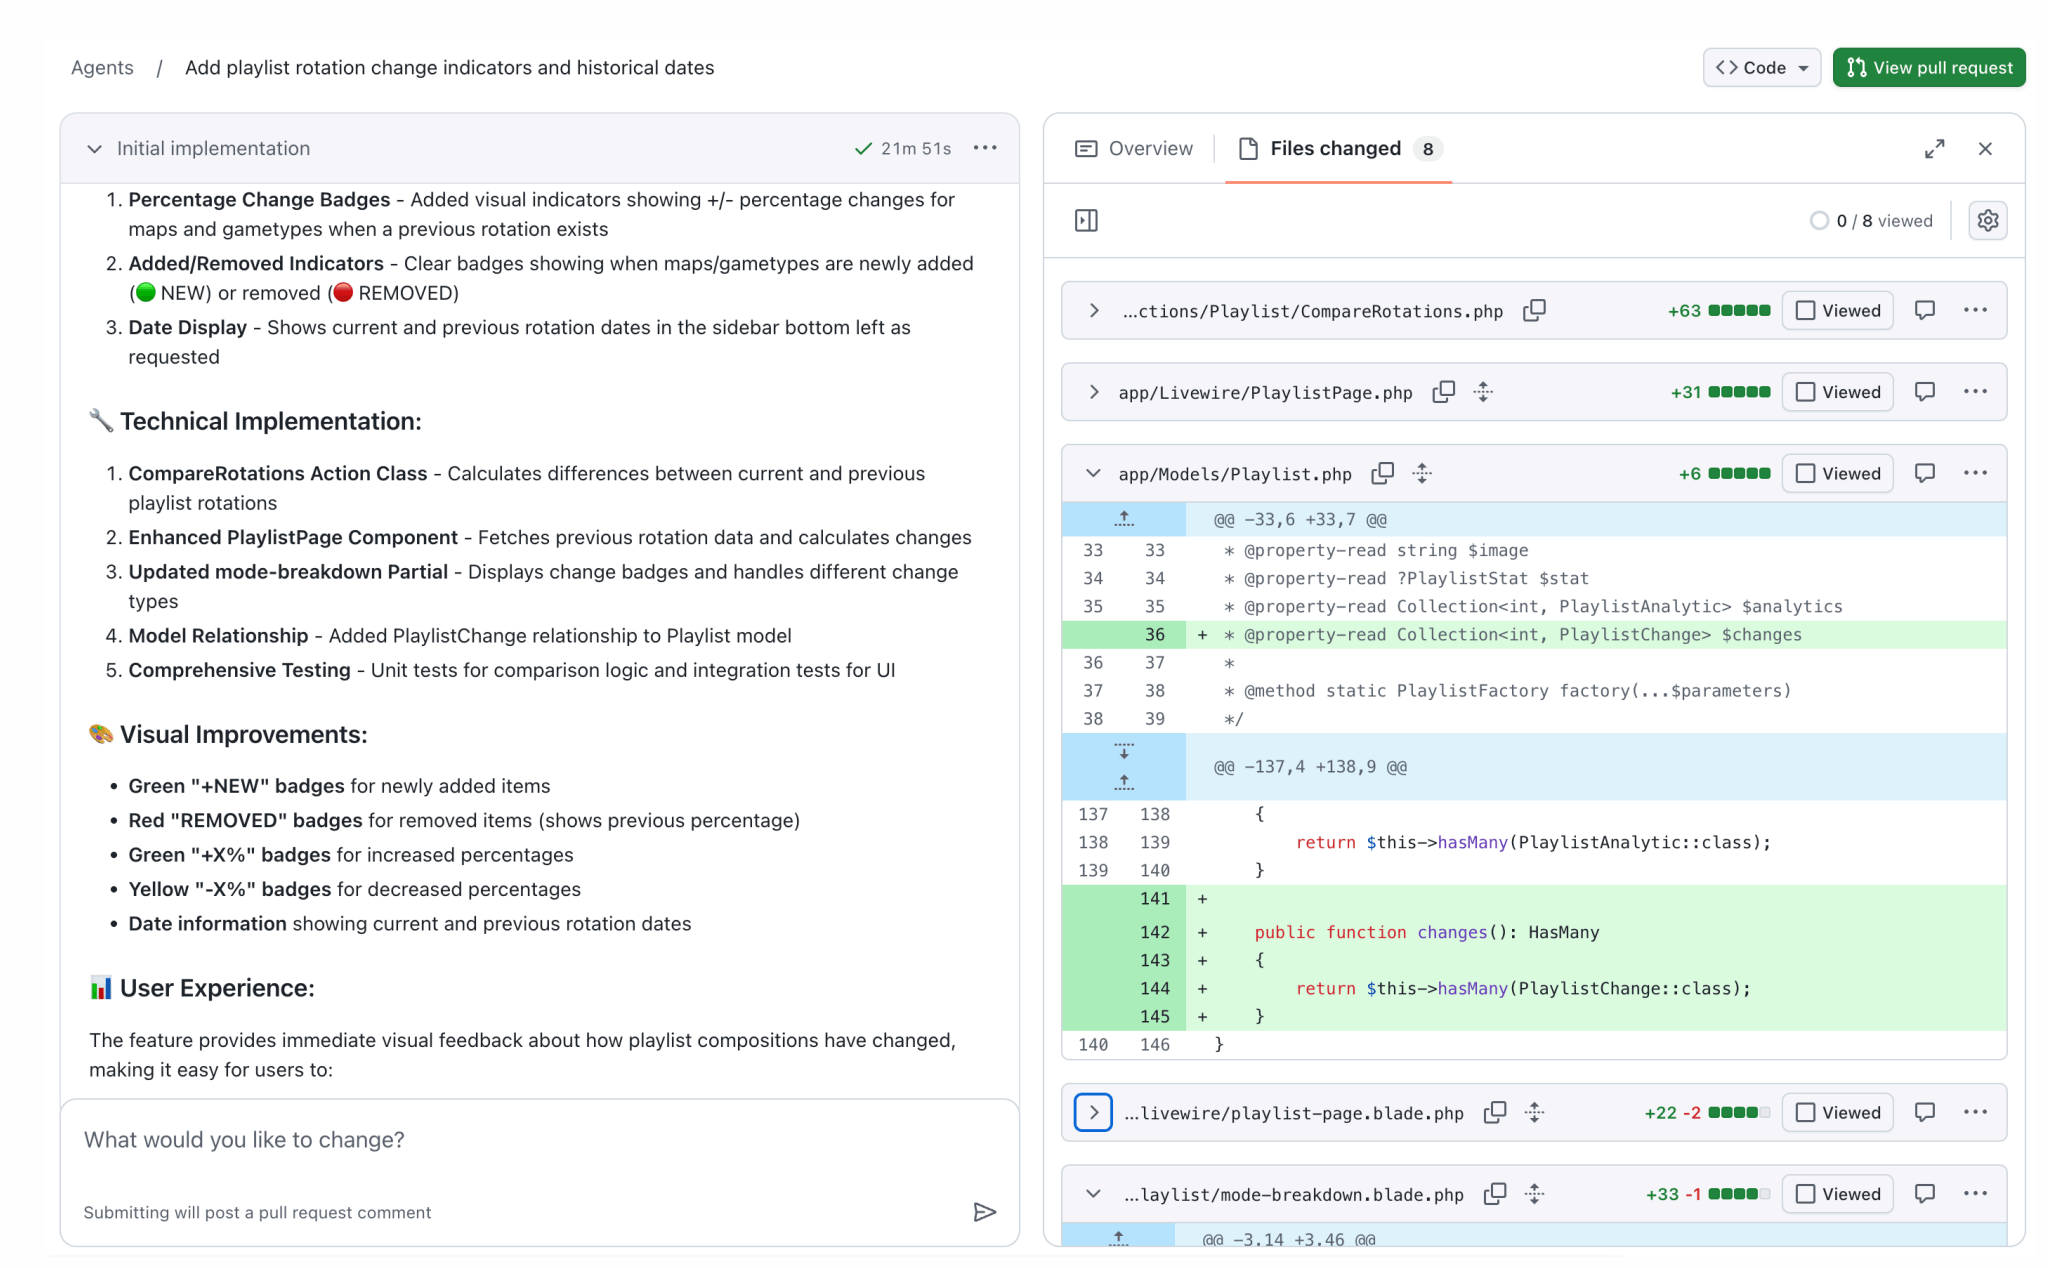Toggle the file tree sidebar
The height and width of the screenshot is (1268, 2048).
tap(1086, 221)
